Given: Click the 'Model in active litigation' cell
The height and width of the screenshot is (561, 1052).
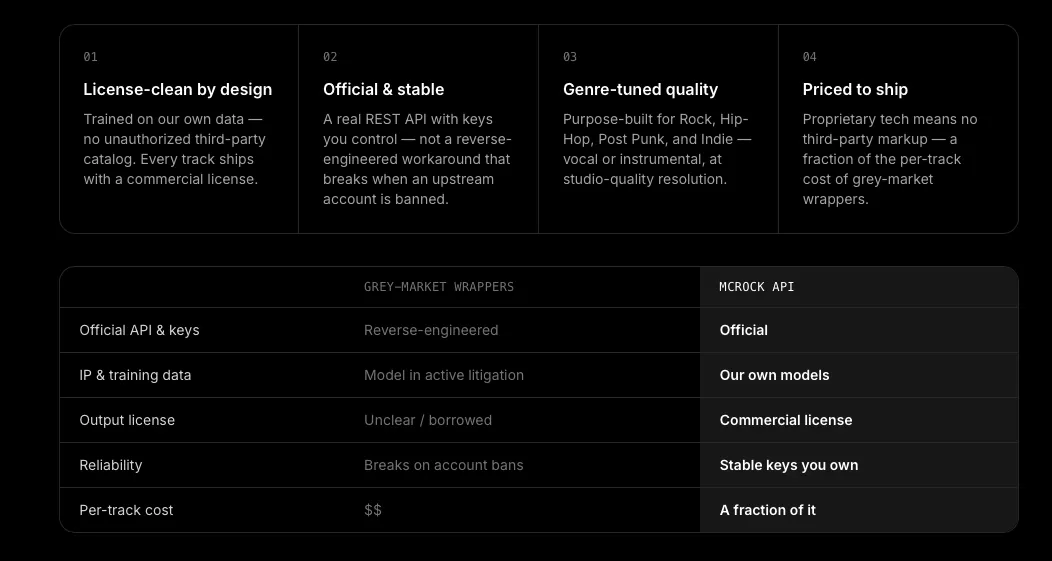Looking at the screenshot, I should click(x=443, y=375).
